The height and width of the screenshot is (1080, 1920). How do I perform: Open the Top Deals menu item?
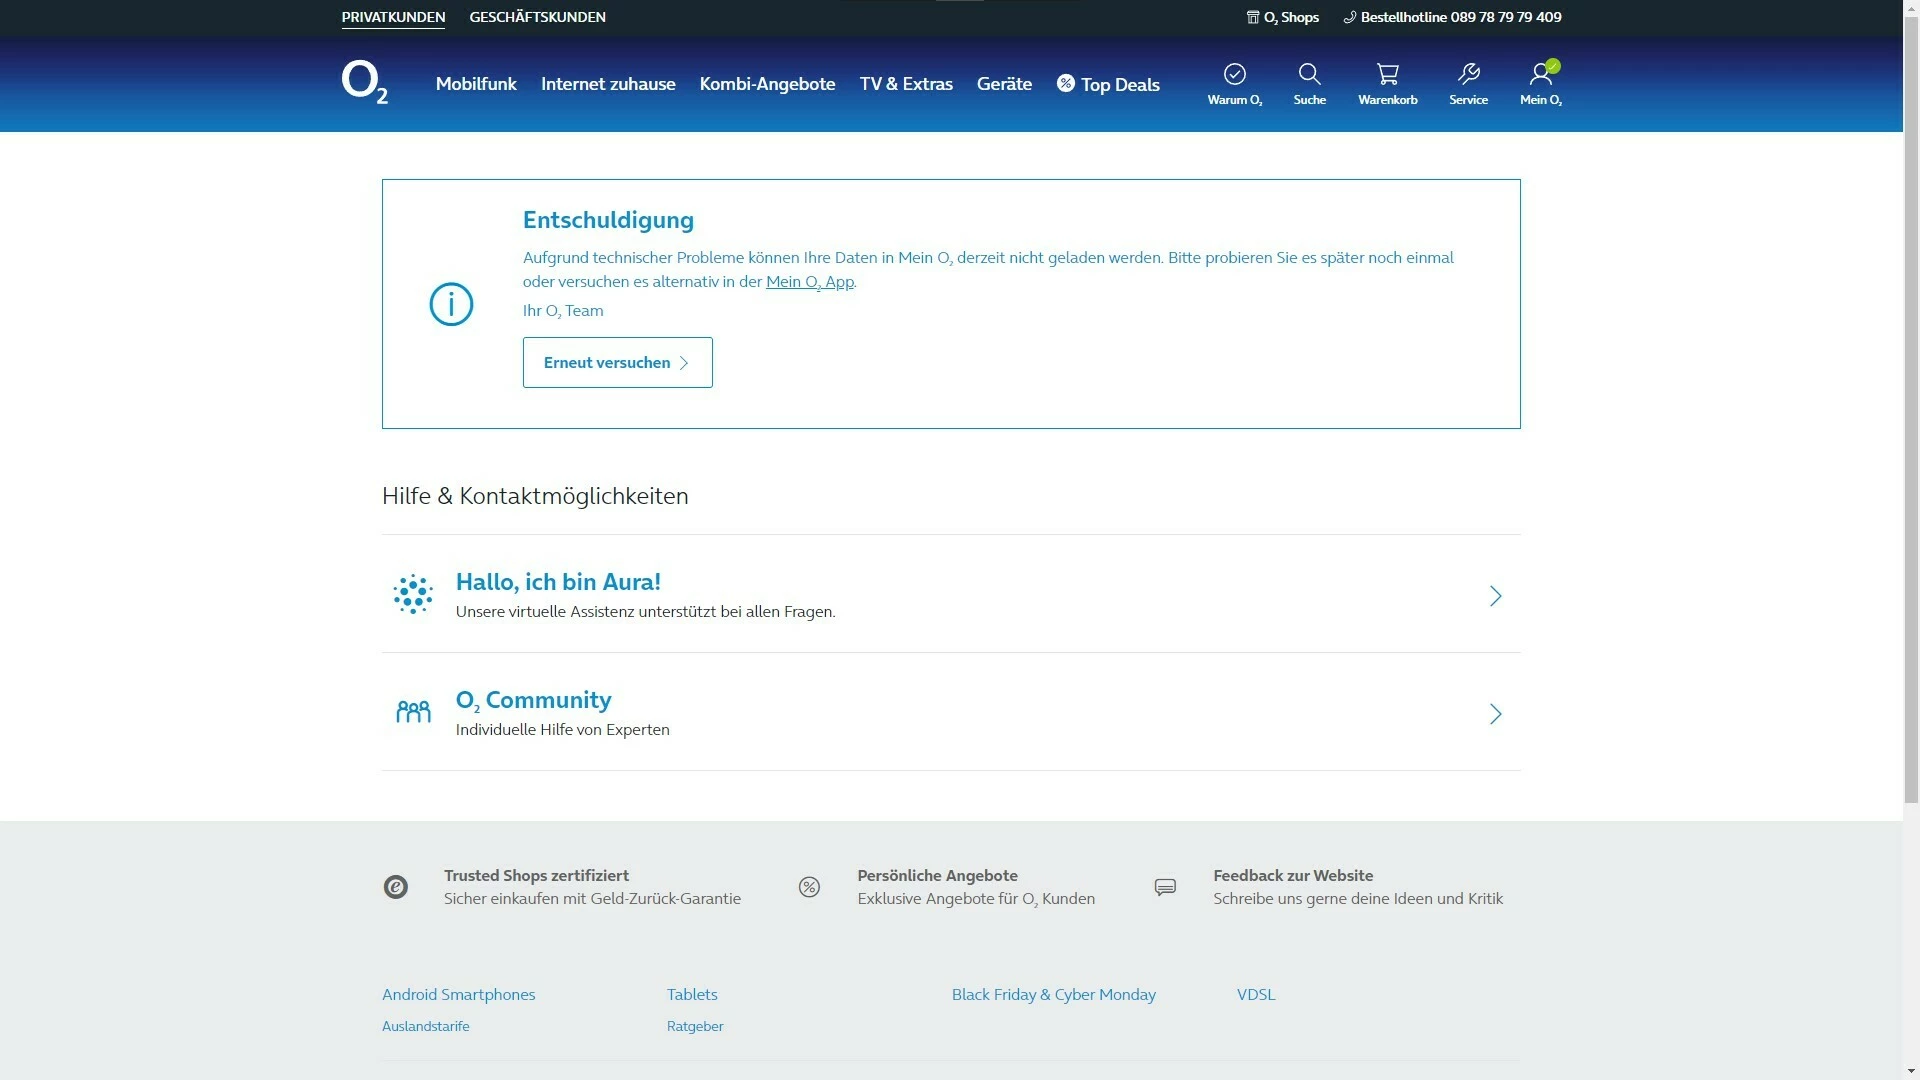(x=1108, y=84)
